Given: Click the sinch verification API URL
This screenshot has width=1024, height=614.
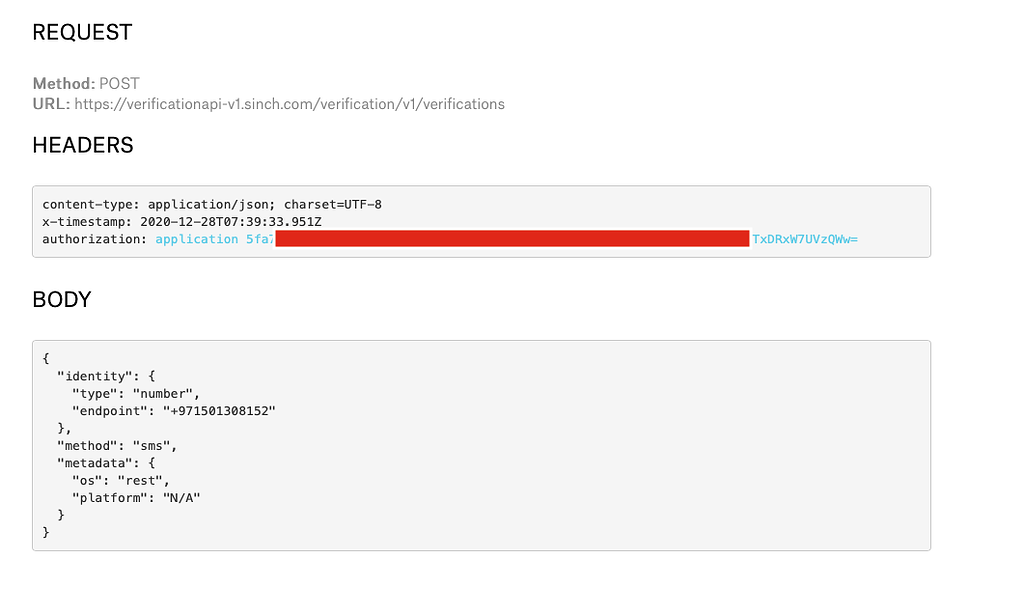Looking at the screenshot, I should (289, 105).
